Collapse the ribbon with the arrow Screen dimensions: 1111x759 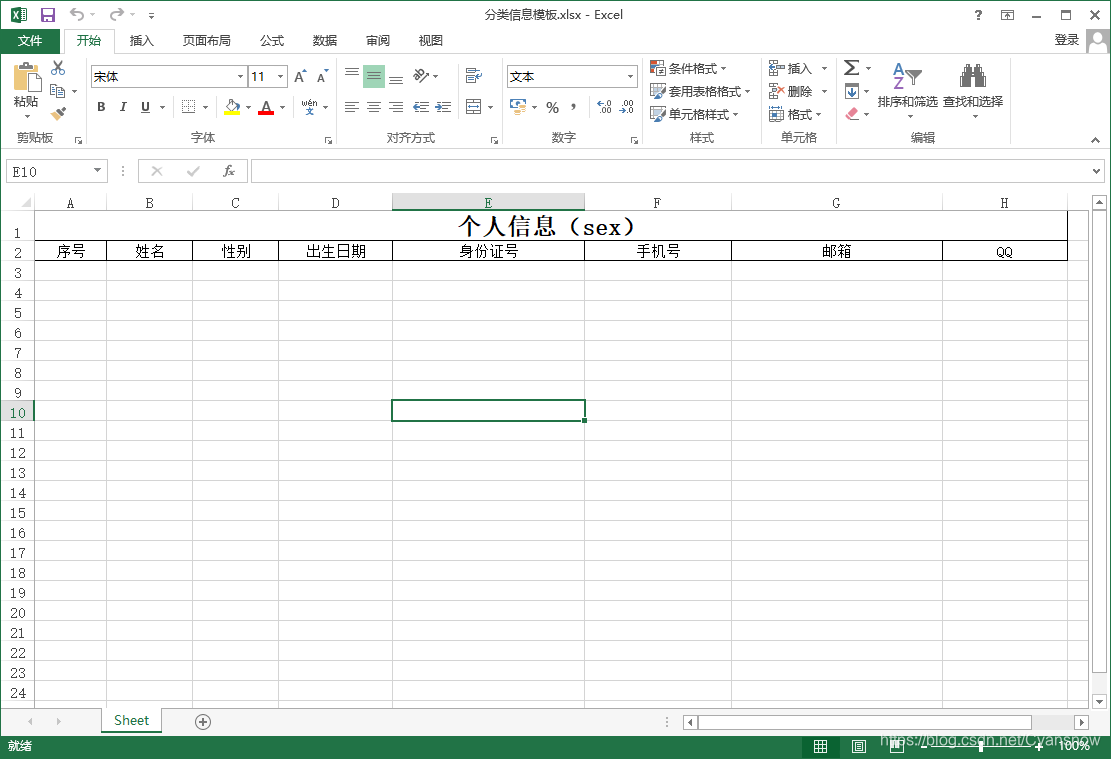coord(1095,140)
